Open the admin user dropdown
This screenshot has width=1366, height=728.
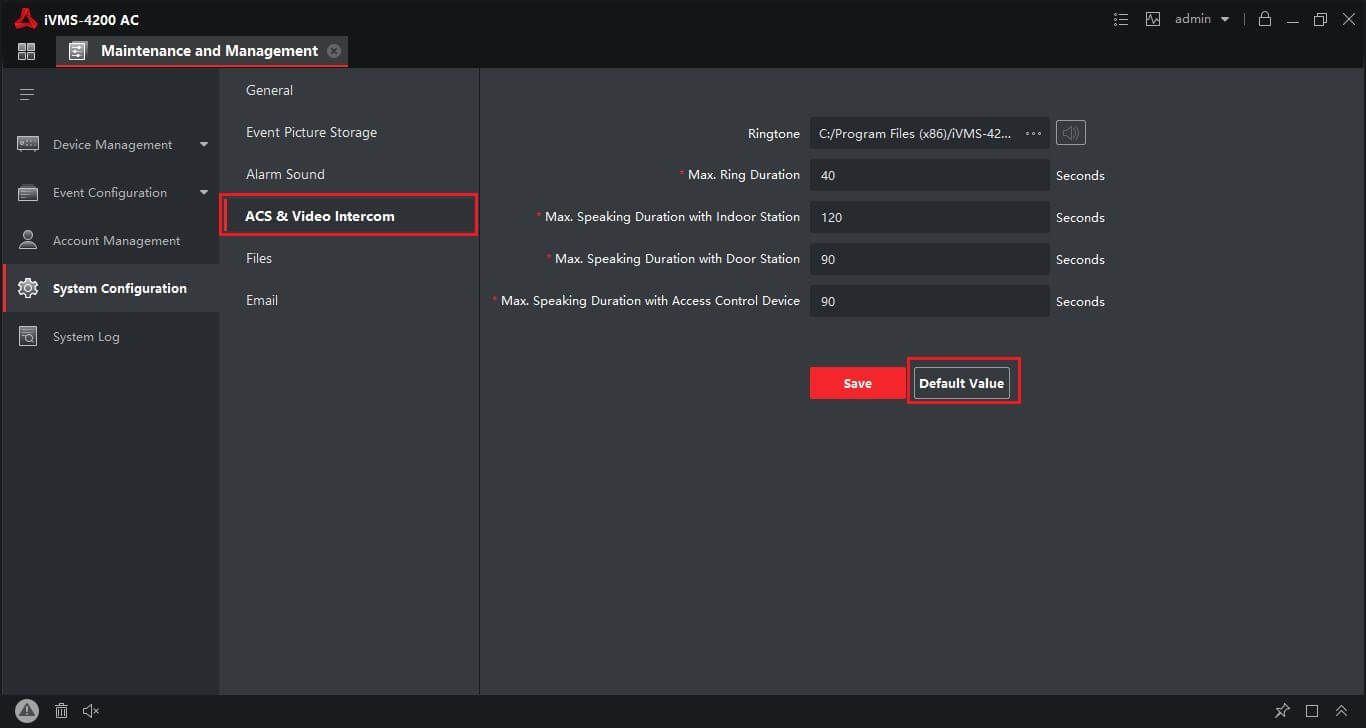click(1202, 19)
